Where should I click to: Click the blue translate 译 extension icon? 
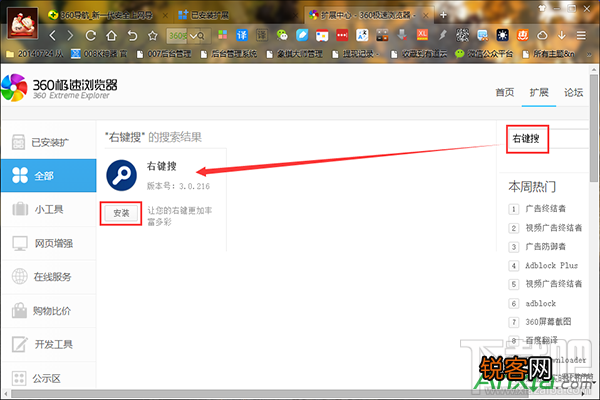tap(242, 35)
